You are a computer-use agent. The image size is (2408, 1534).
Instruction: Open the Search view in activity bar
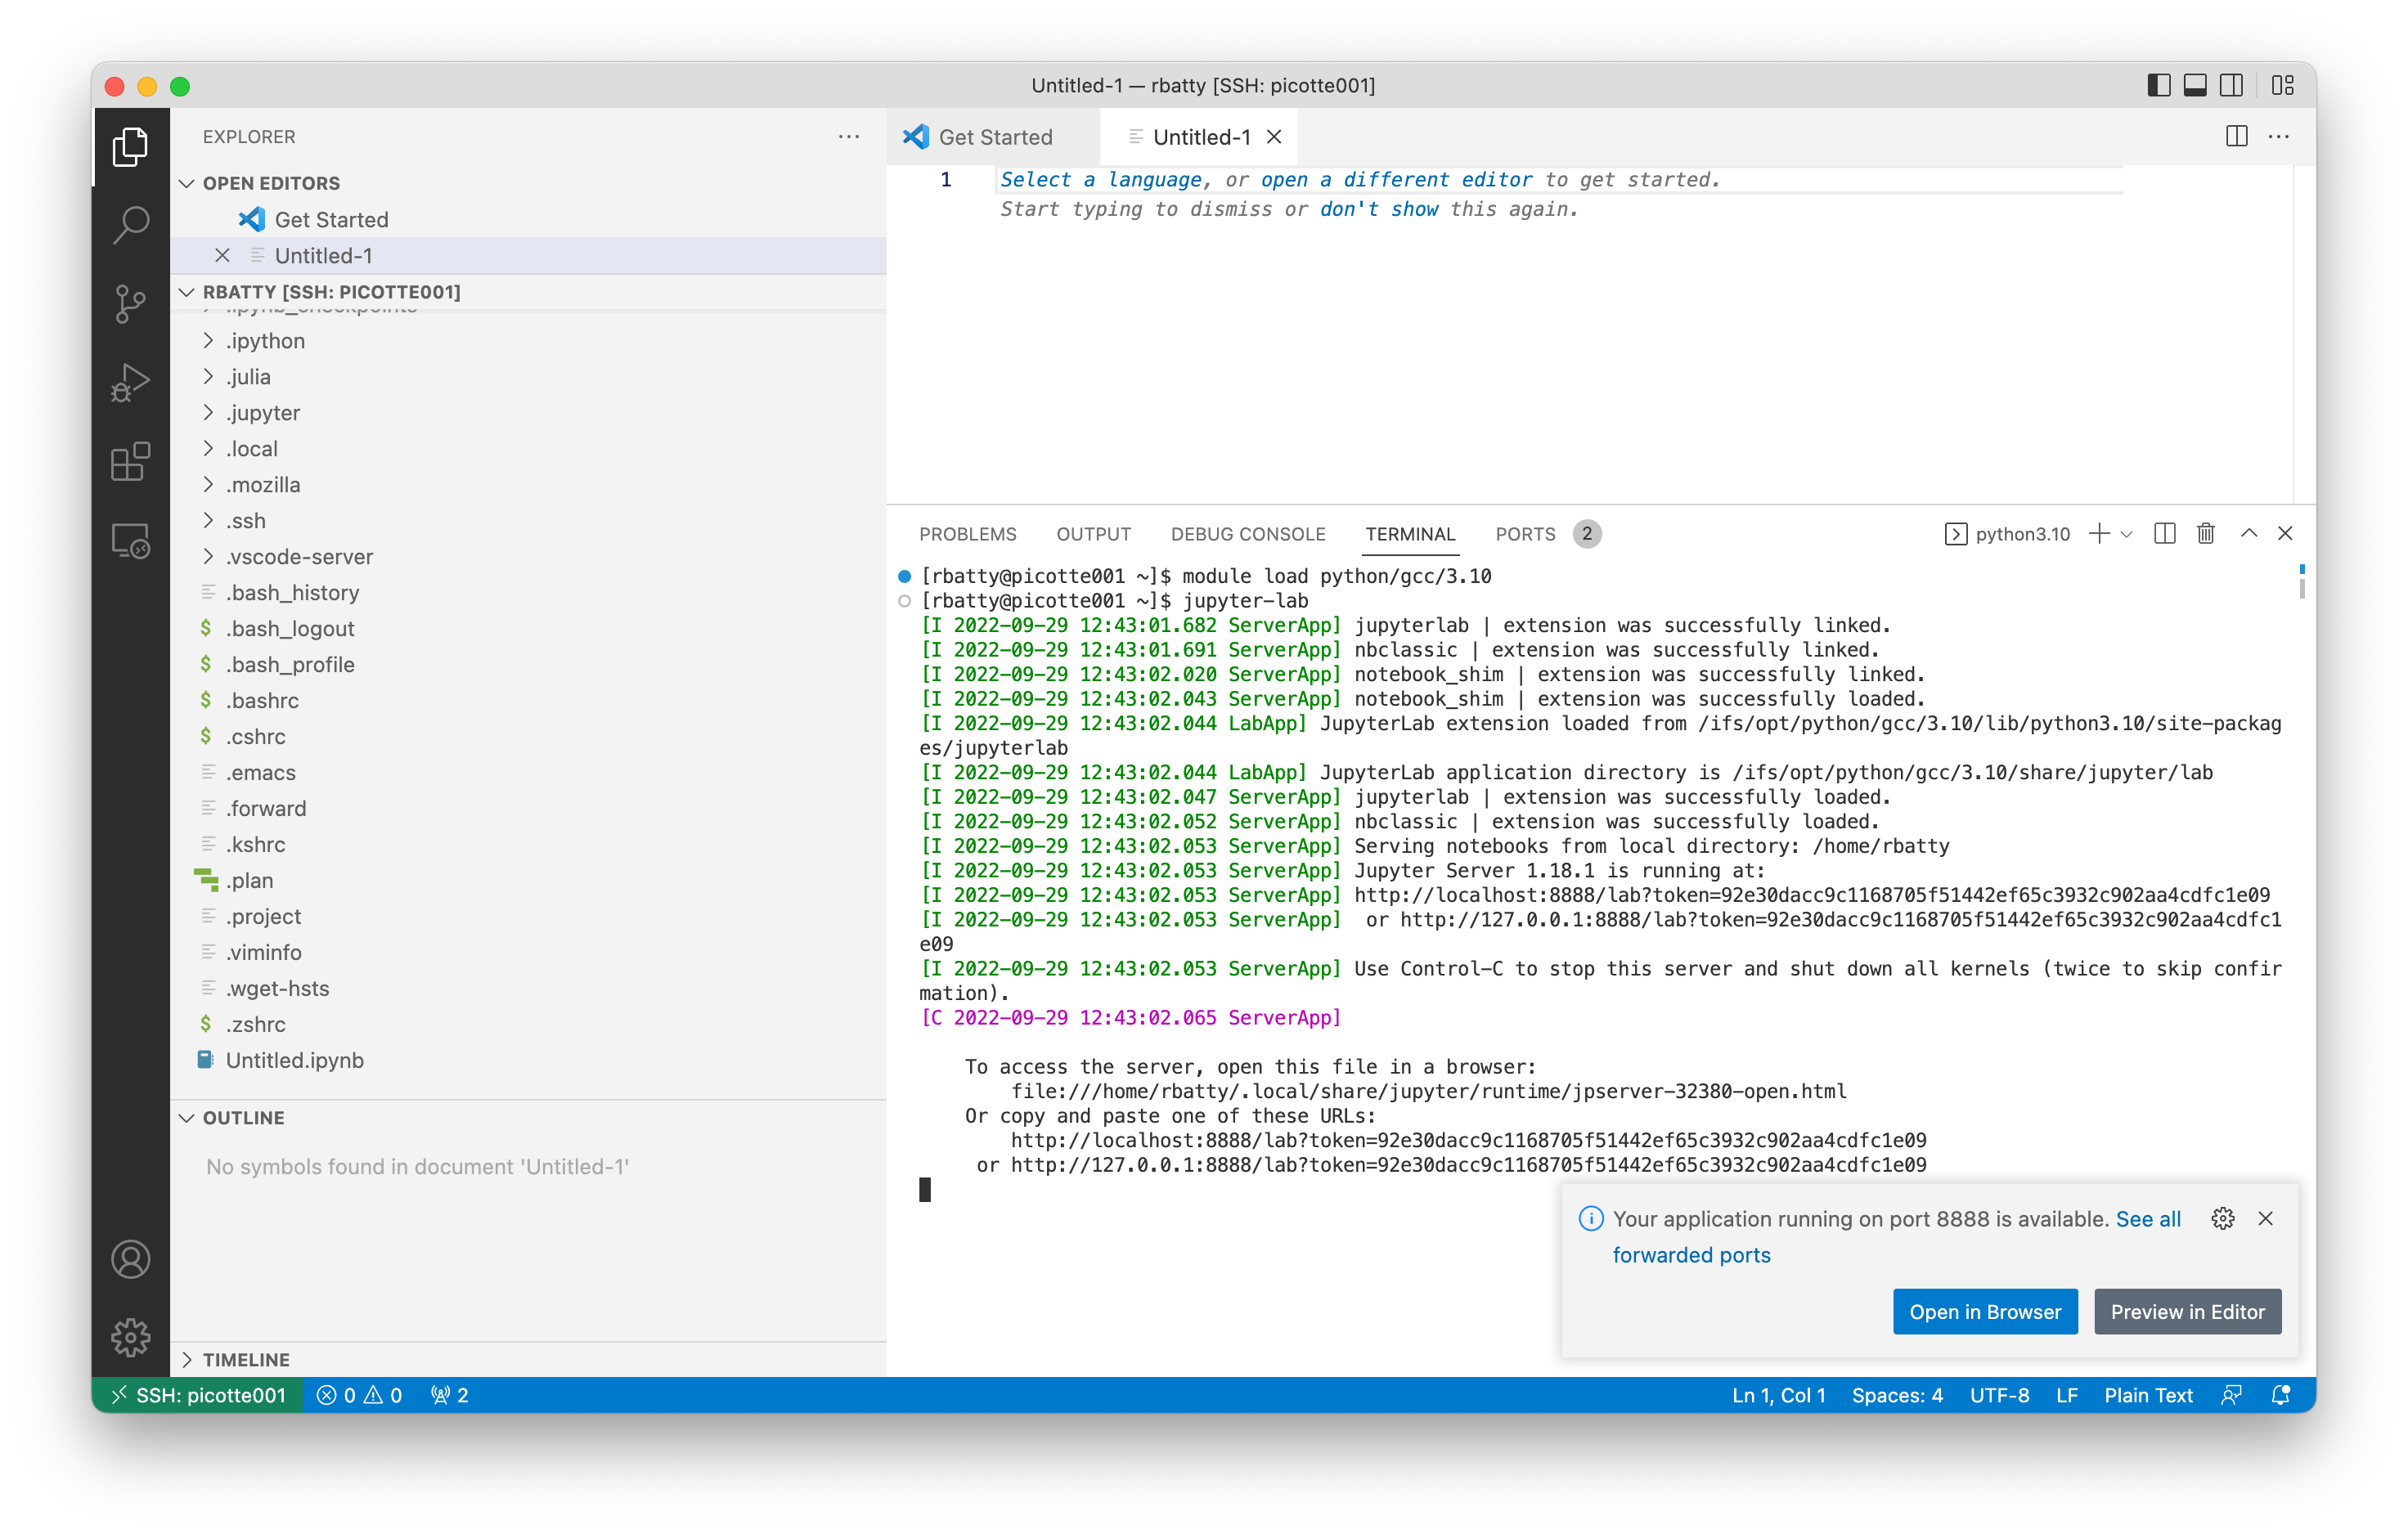coord(130,224)
